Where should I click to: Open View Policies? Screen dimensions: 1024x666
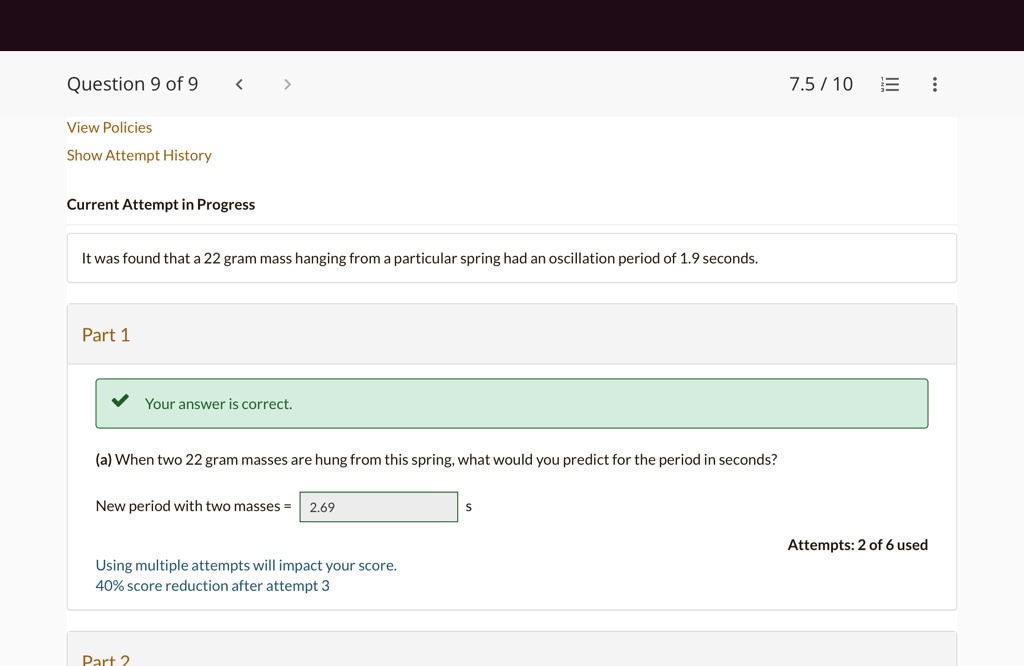pos(109,127)
